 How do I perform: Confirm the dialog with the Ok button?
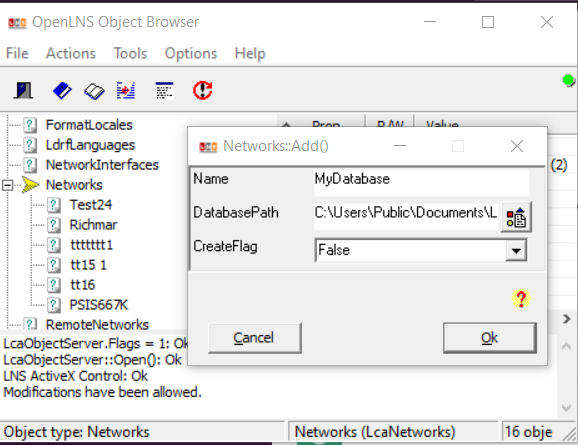pyautogui.click(x=490, y=338)
